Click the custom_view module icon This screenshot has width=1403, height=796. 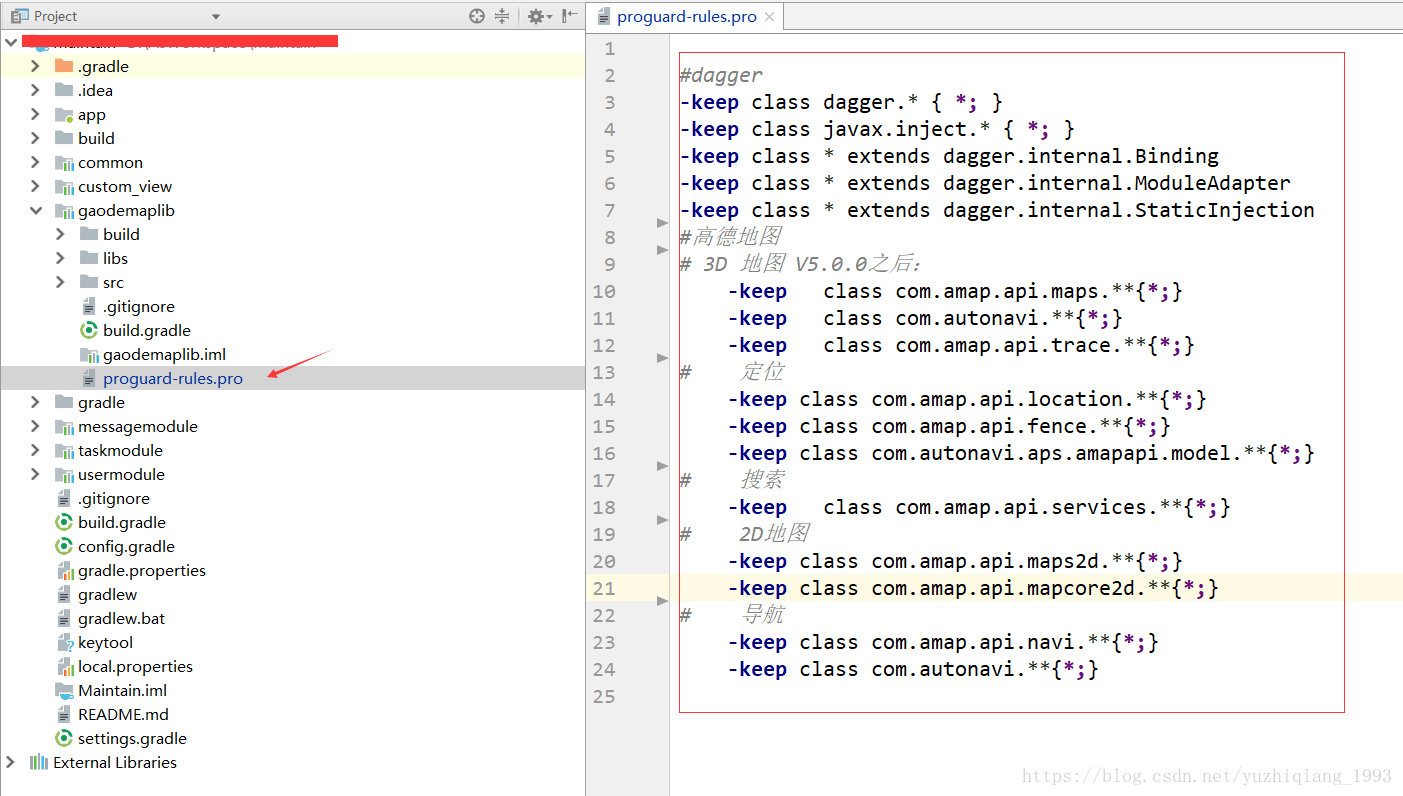click(x=64, y=186)
